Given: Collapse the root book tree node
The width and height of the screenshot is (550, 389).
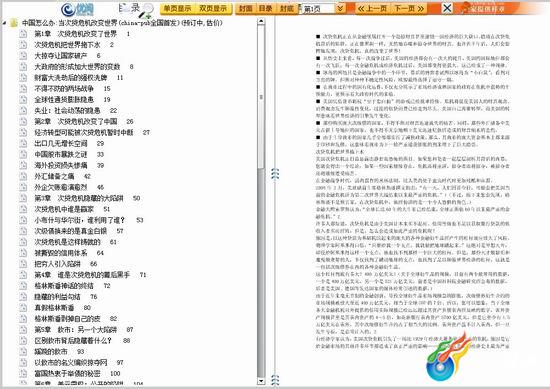Looking at the screenshot, I should coord(4,23).
